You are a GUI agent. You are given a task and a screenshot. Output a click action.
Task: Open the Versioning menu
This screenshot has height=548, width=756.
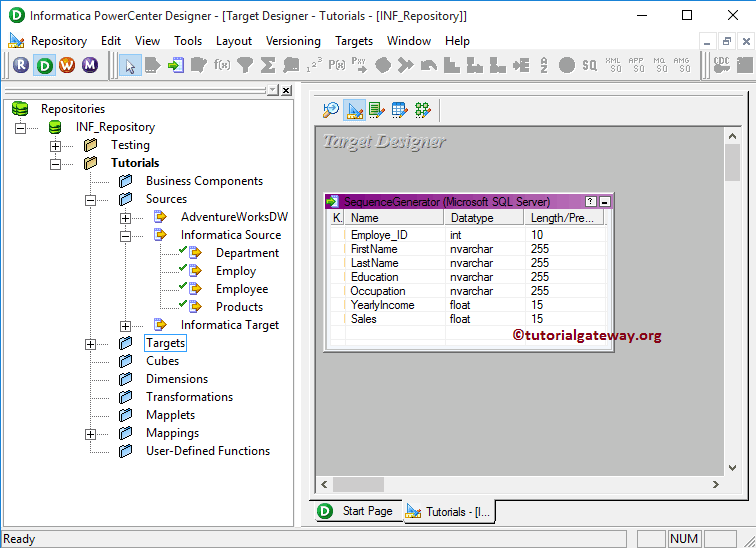293,41
